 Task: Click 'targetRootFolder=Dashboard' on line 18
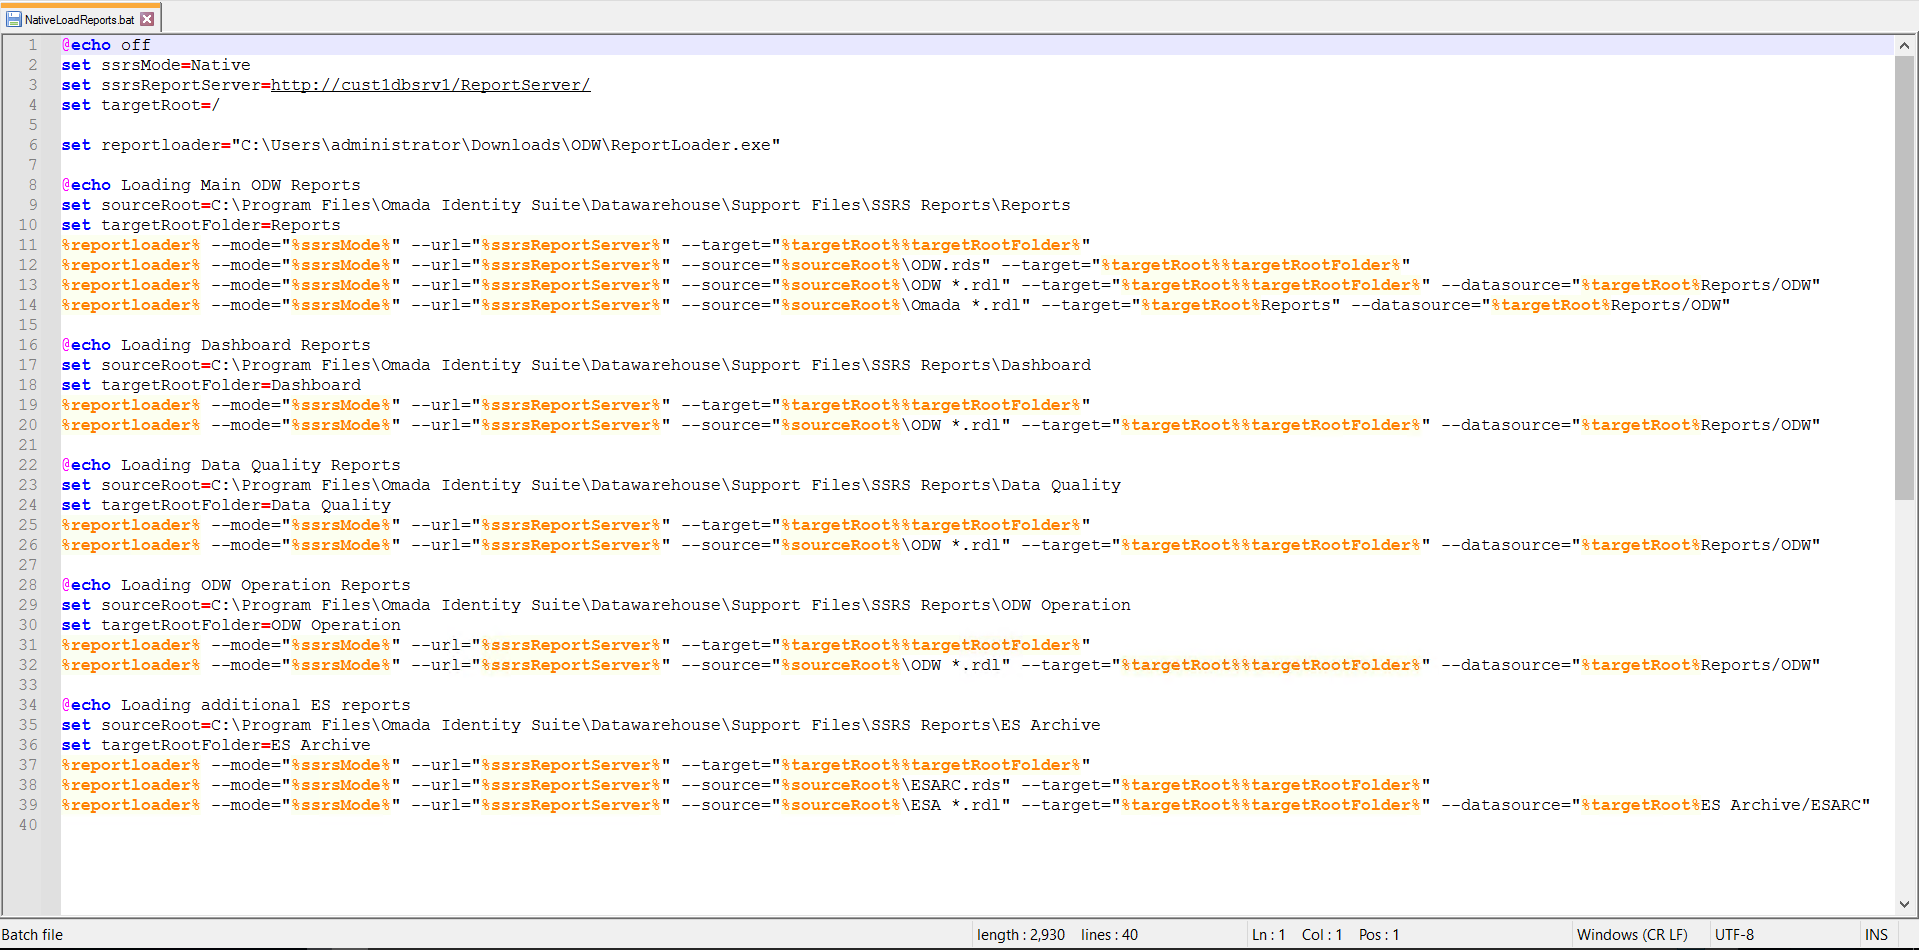231,385
